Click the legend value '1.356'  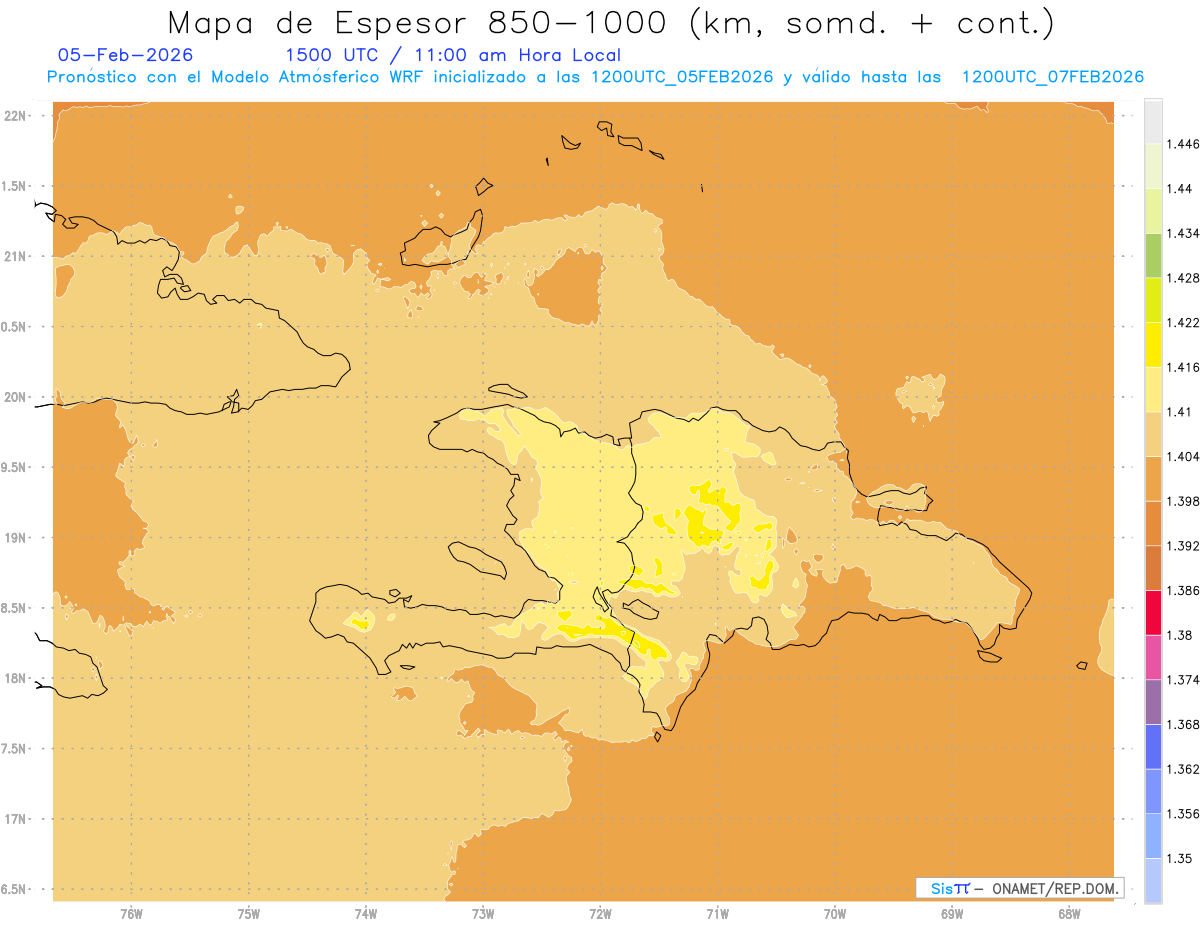pyautogui.click(x=1183, y=814)
